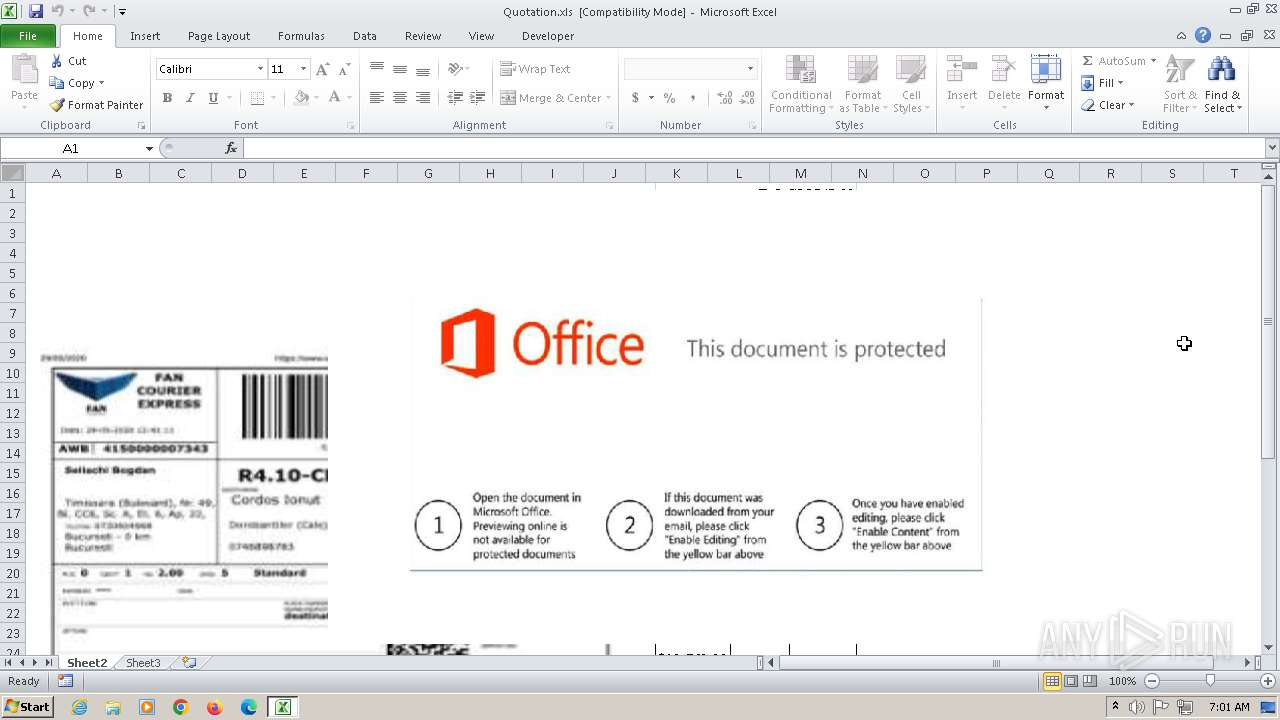Viewport: 1280px width, 720px height.
Task: Click the Insert cells icon
Action: [x=962, y=70]
